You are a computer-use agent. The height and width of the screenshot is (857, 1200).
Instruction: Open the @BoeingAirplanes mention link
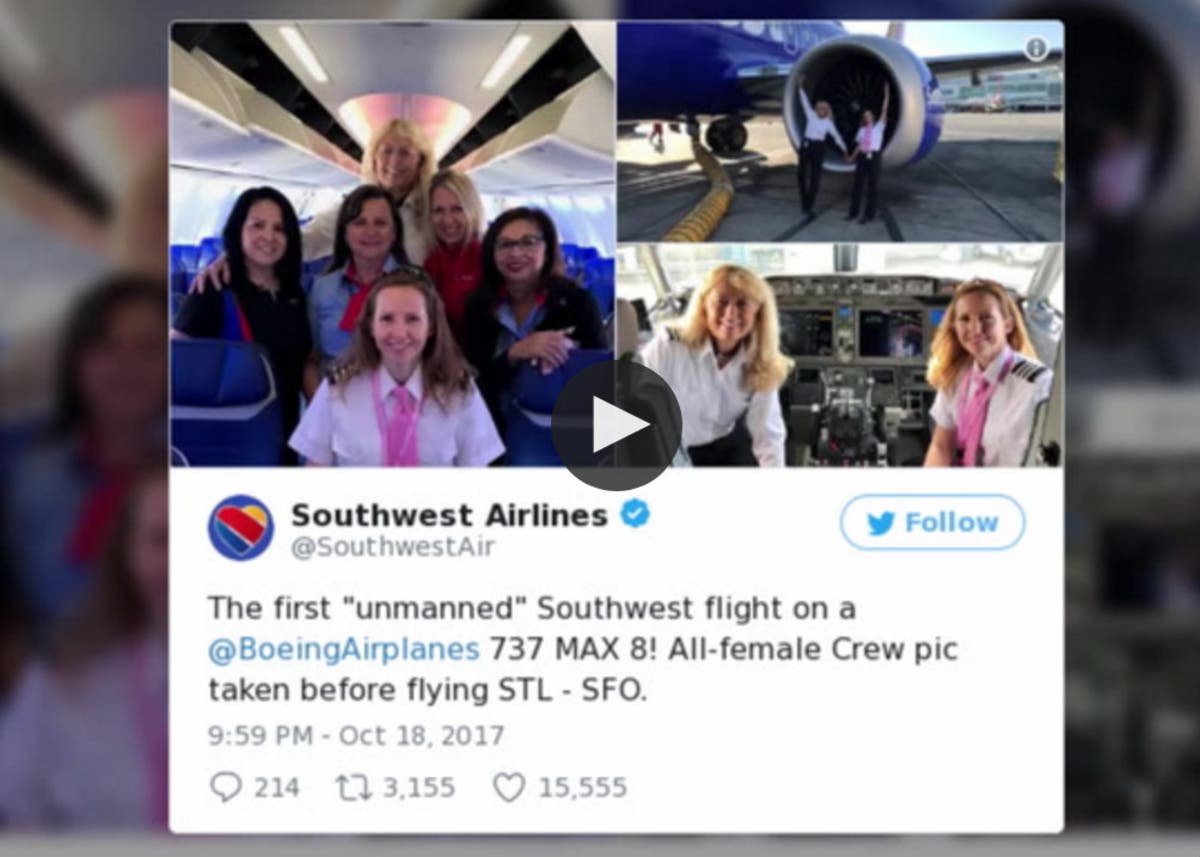[344, 649]
